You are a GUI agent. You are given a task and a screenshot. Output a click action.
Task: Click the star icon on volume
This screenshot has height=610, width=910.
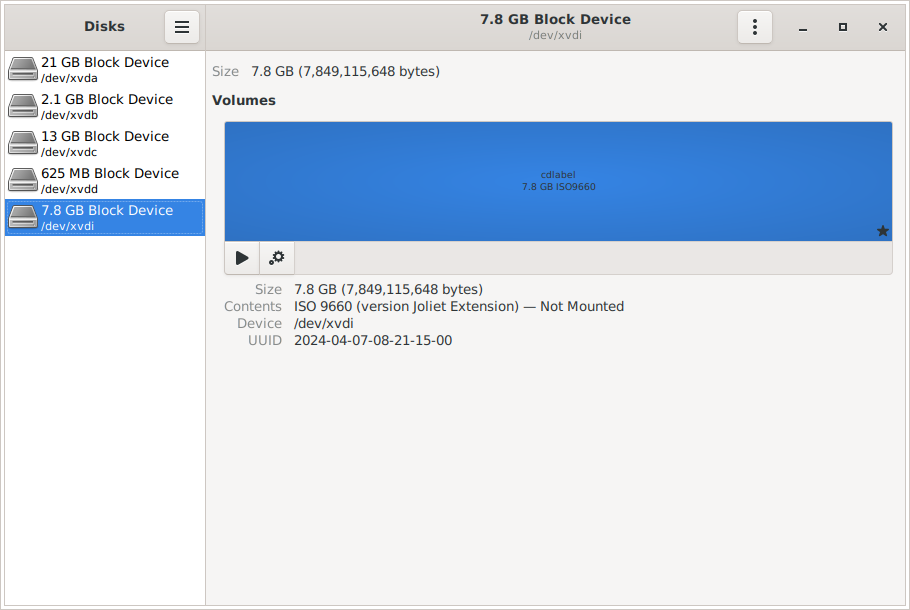click(882, 231)
